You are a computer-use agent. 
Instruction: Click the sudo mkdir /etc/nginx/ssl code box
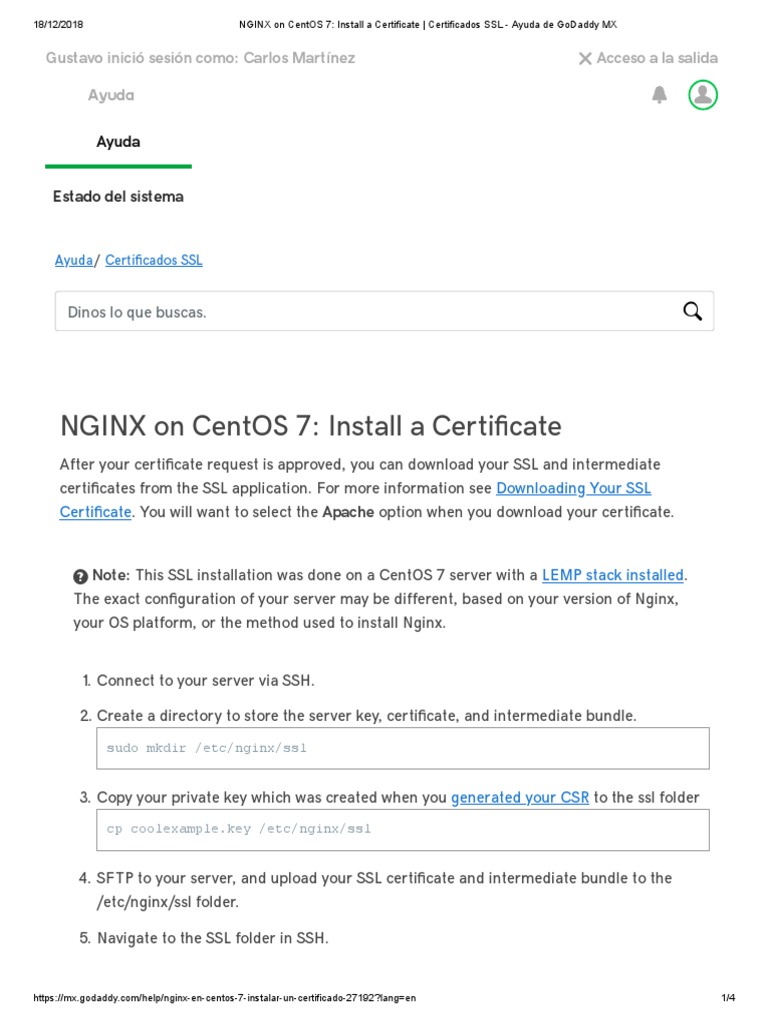[x=402, y=748]
